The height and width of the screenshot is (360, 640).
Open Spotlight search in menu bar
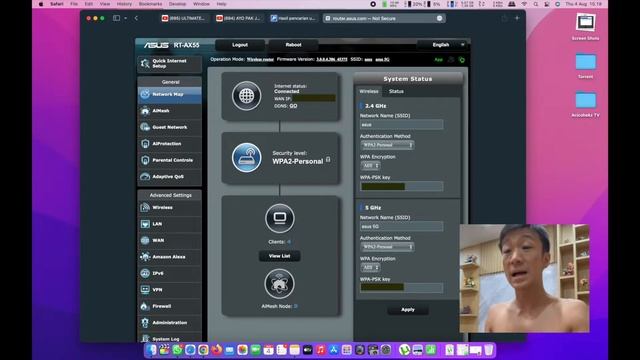536,4
